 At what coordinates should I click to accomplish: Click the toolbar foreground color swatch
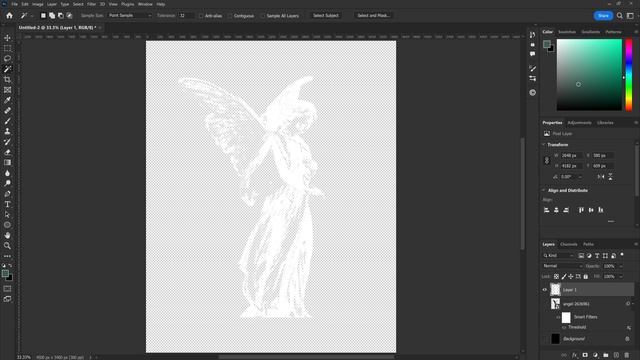click(5, 274)
